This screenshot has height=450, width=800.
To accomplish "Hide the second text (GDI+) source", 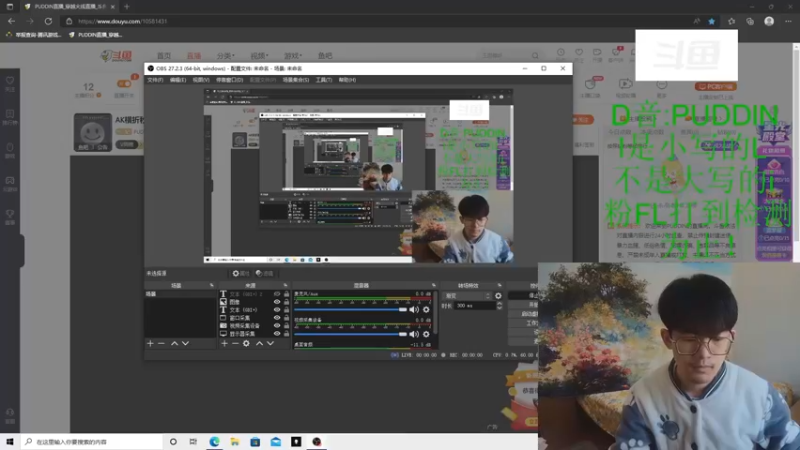I will coord(277,310).
